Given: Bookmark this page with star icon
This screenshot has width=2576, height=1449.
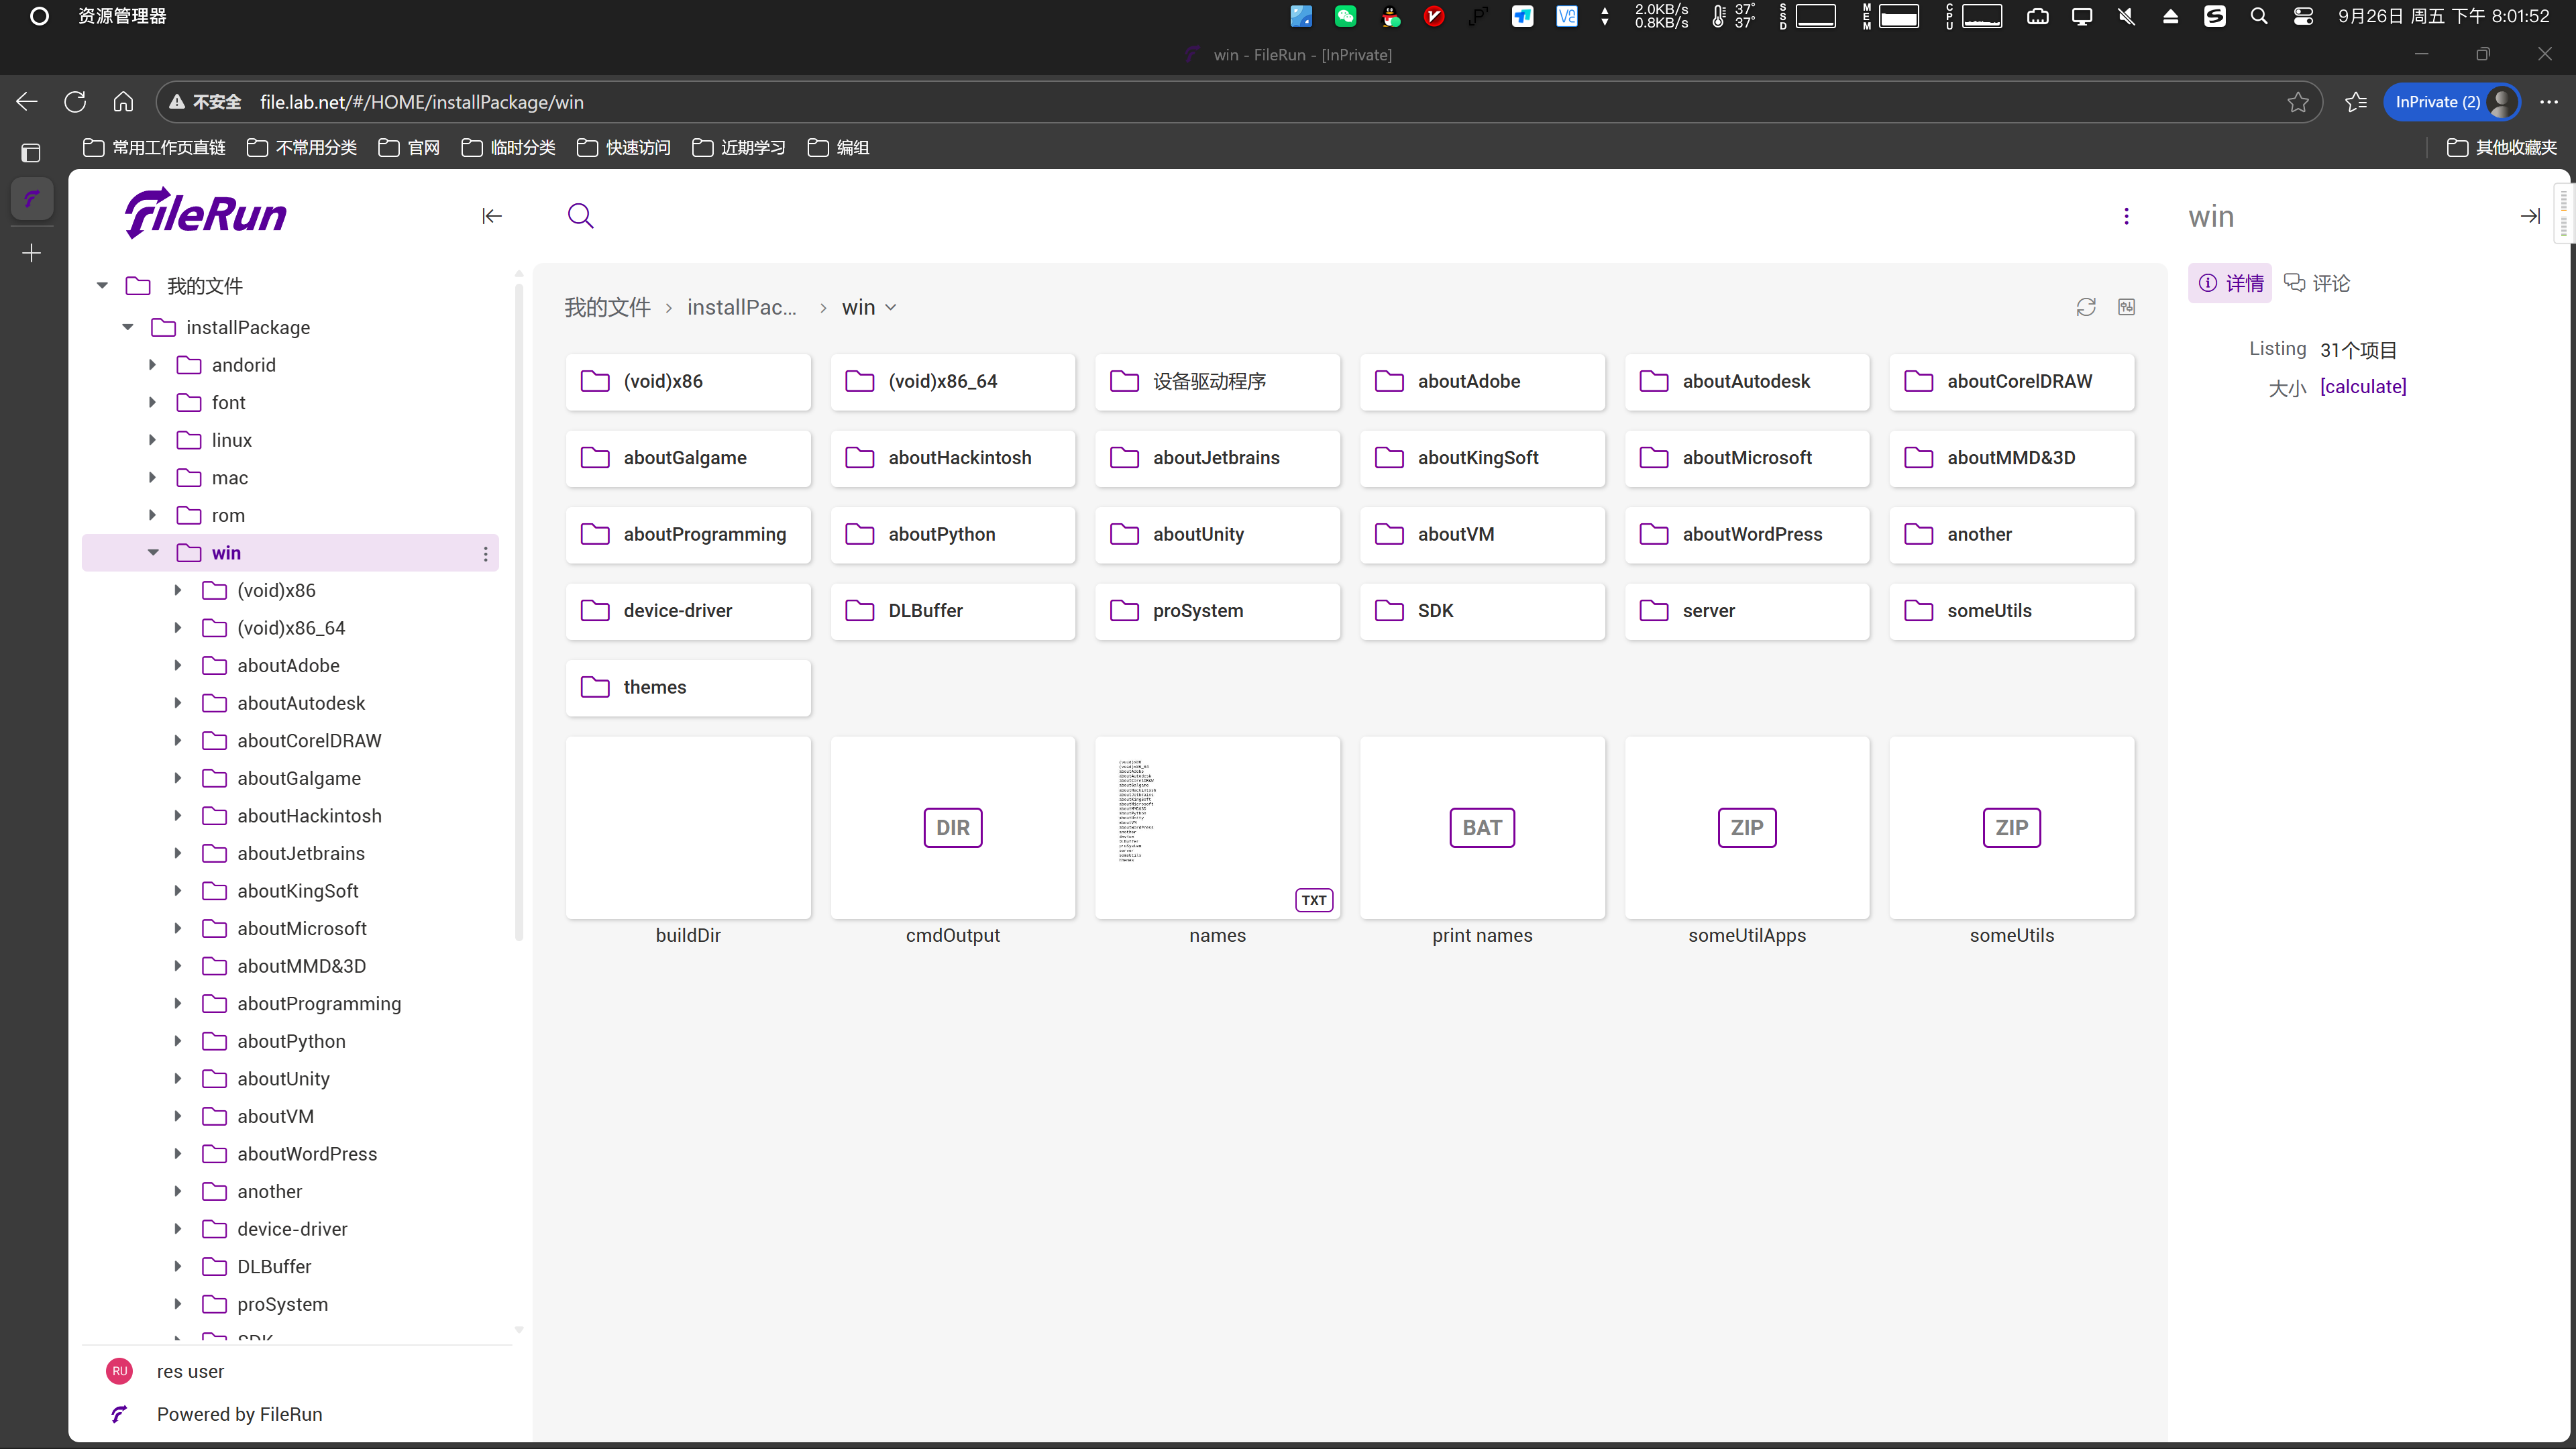Looking at the screenshot, I should click(2298, 102).
